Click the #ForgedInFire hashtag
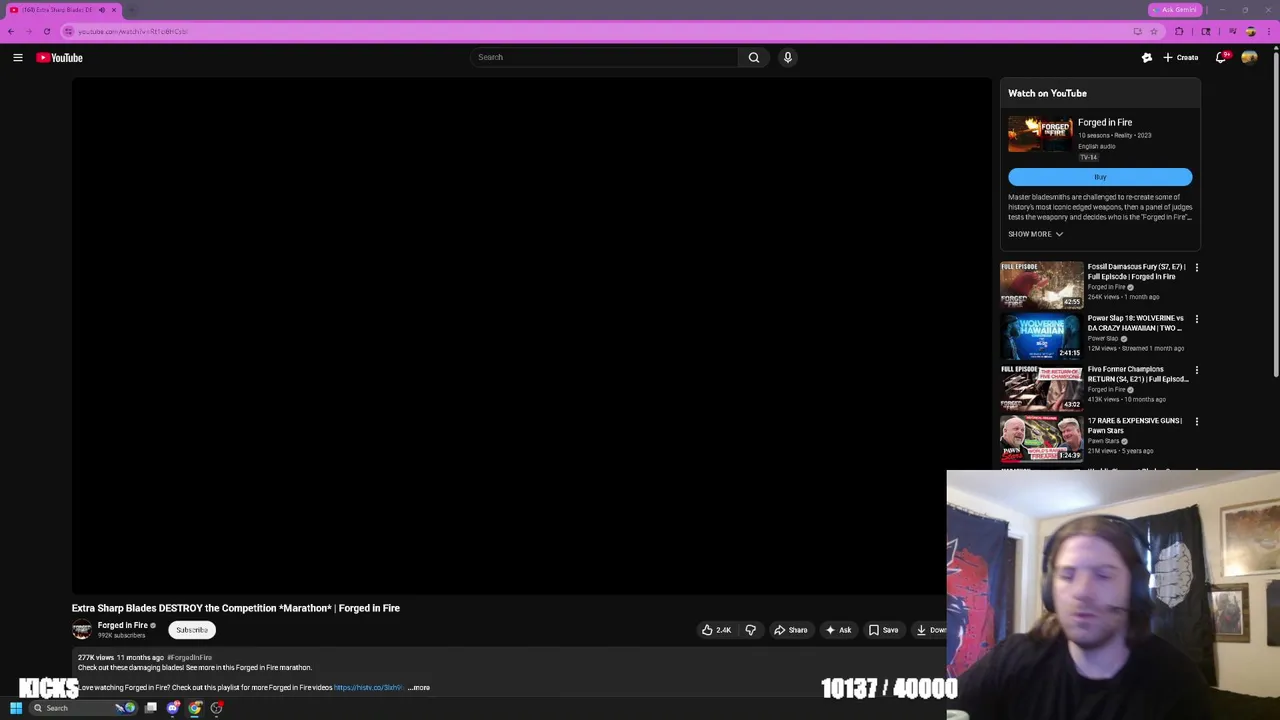Viewport: 1280px width, 720px height. coord(189,658)
